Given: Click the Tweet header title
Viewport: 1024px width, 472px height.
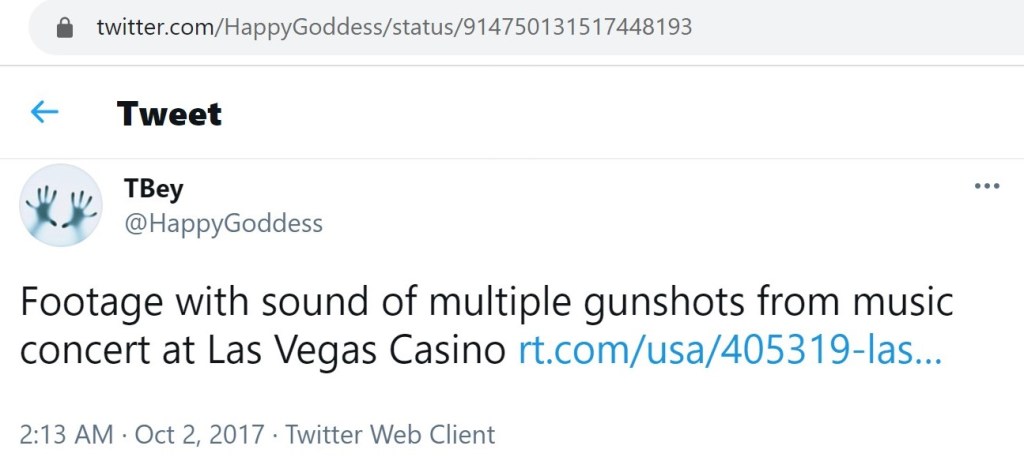Looking at the screenshot, I should coord(169,113).
